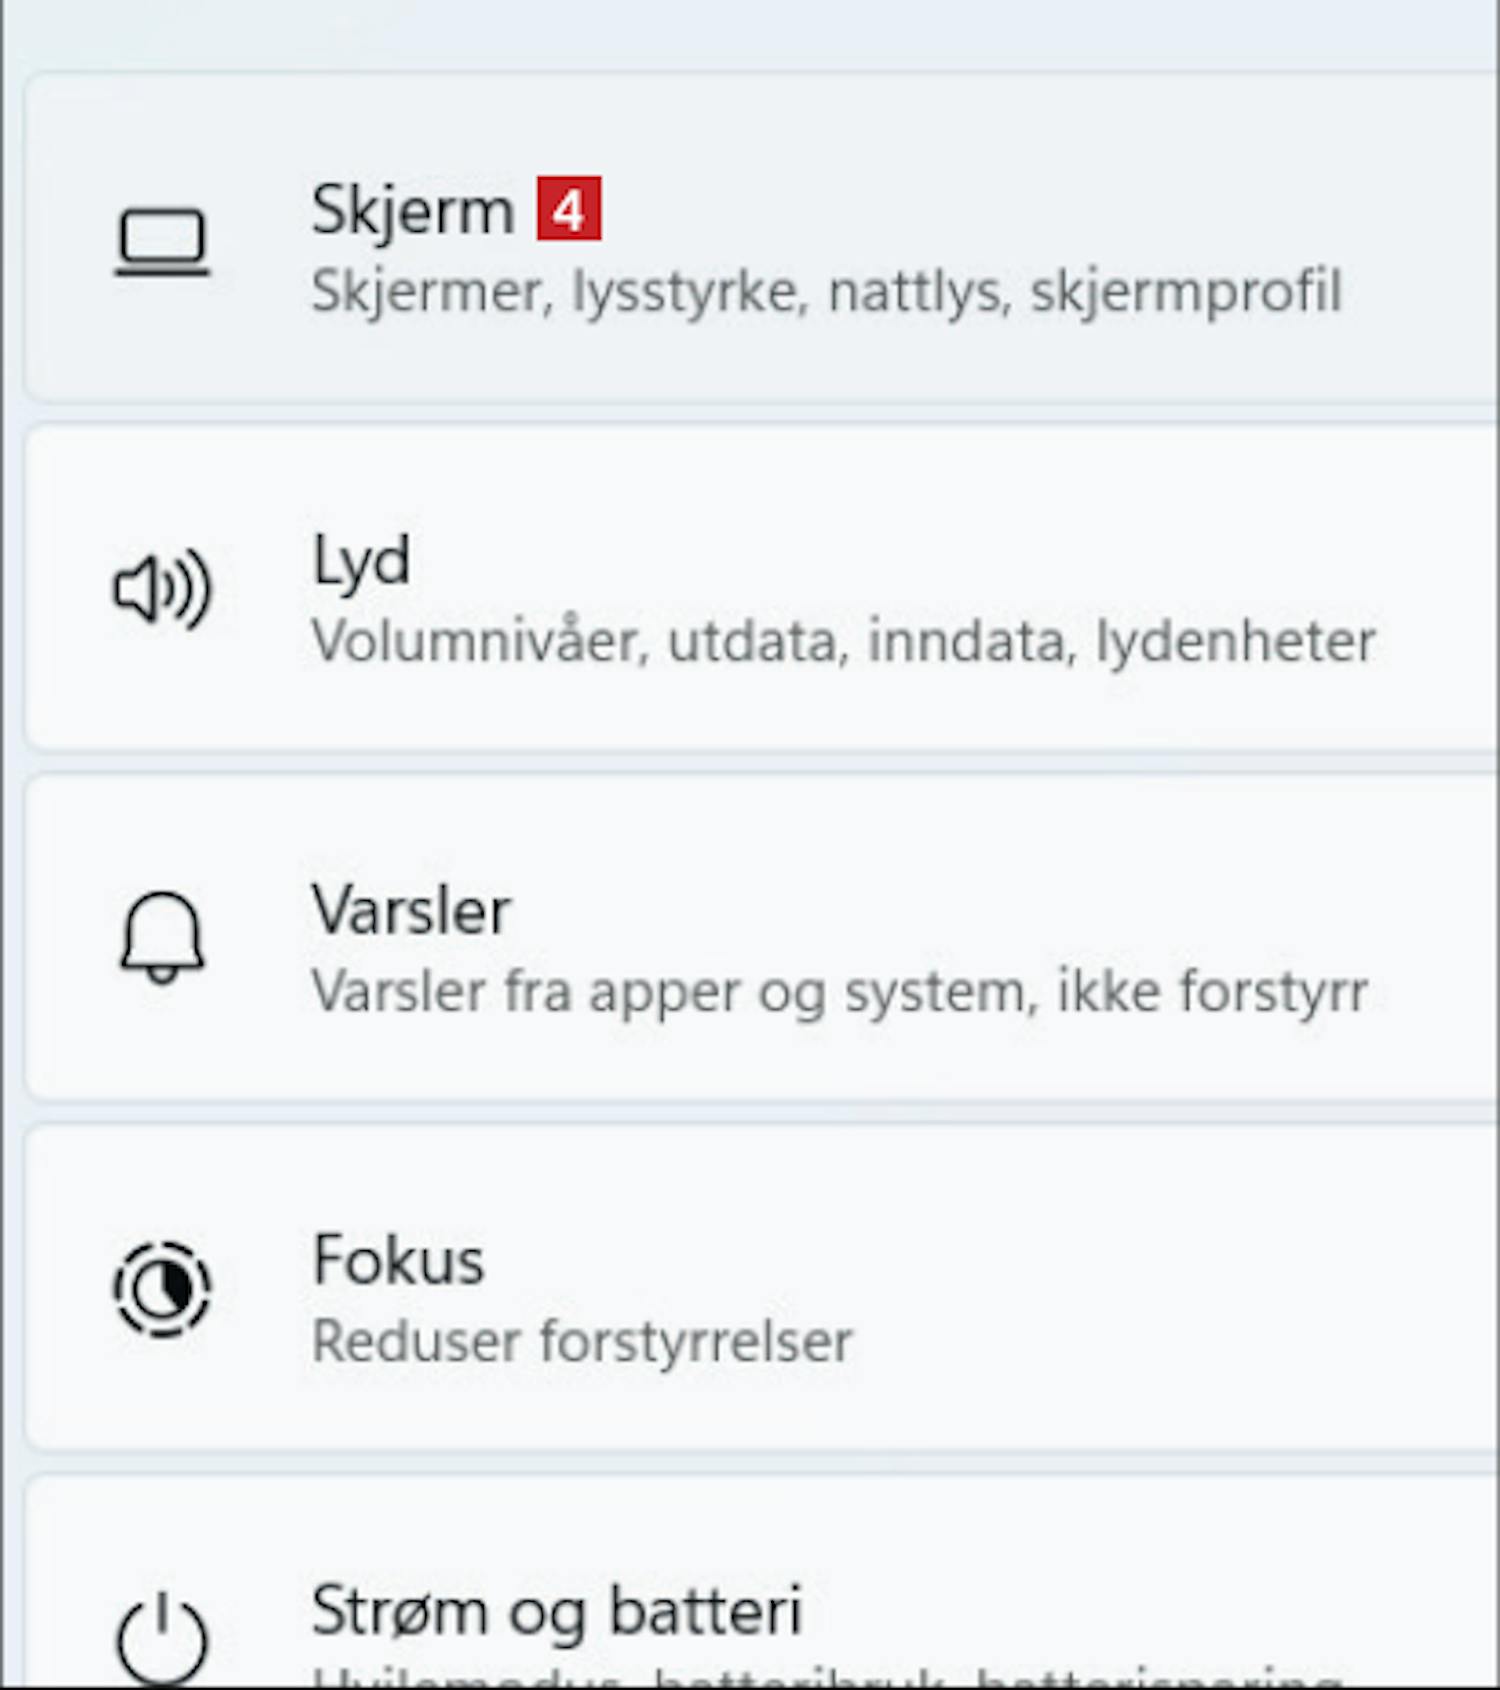Go to the Varsler settings title

click(411, 911)
